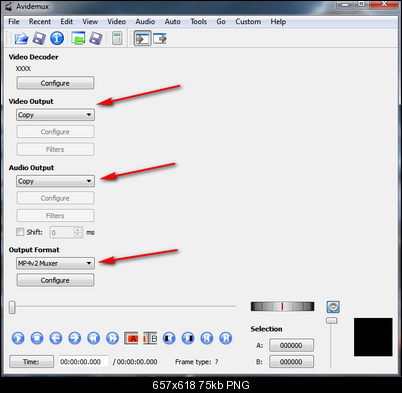Click the speaker audio toggle icon
Viewport: 402px width, 393px height.
pyautogui.click(x=333, y=307)
